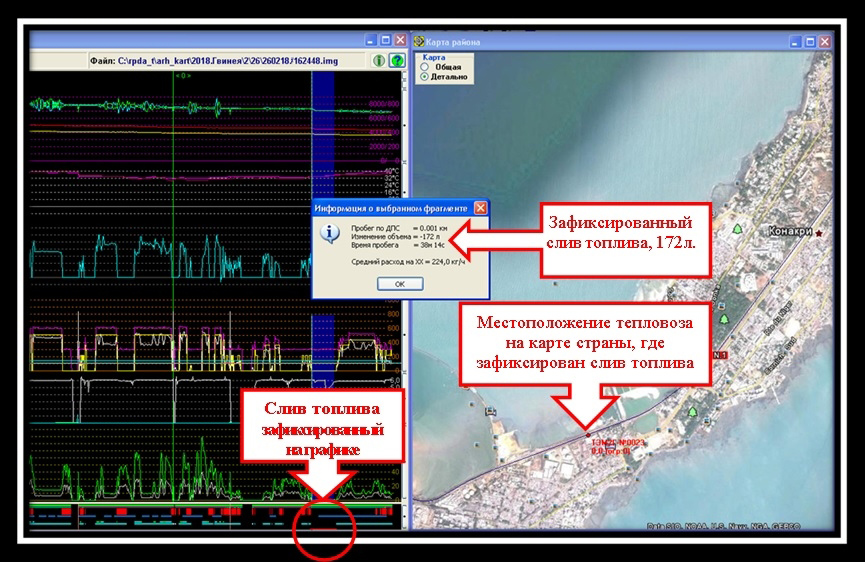The image size is (865, 562).
Task: Click the green question mark help icon
Action: [x=396, y=61]
